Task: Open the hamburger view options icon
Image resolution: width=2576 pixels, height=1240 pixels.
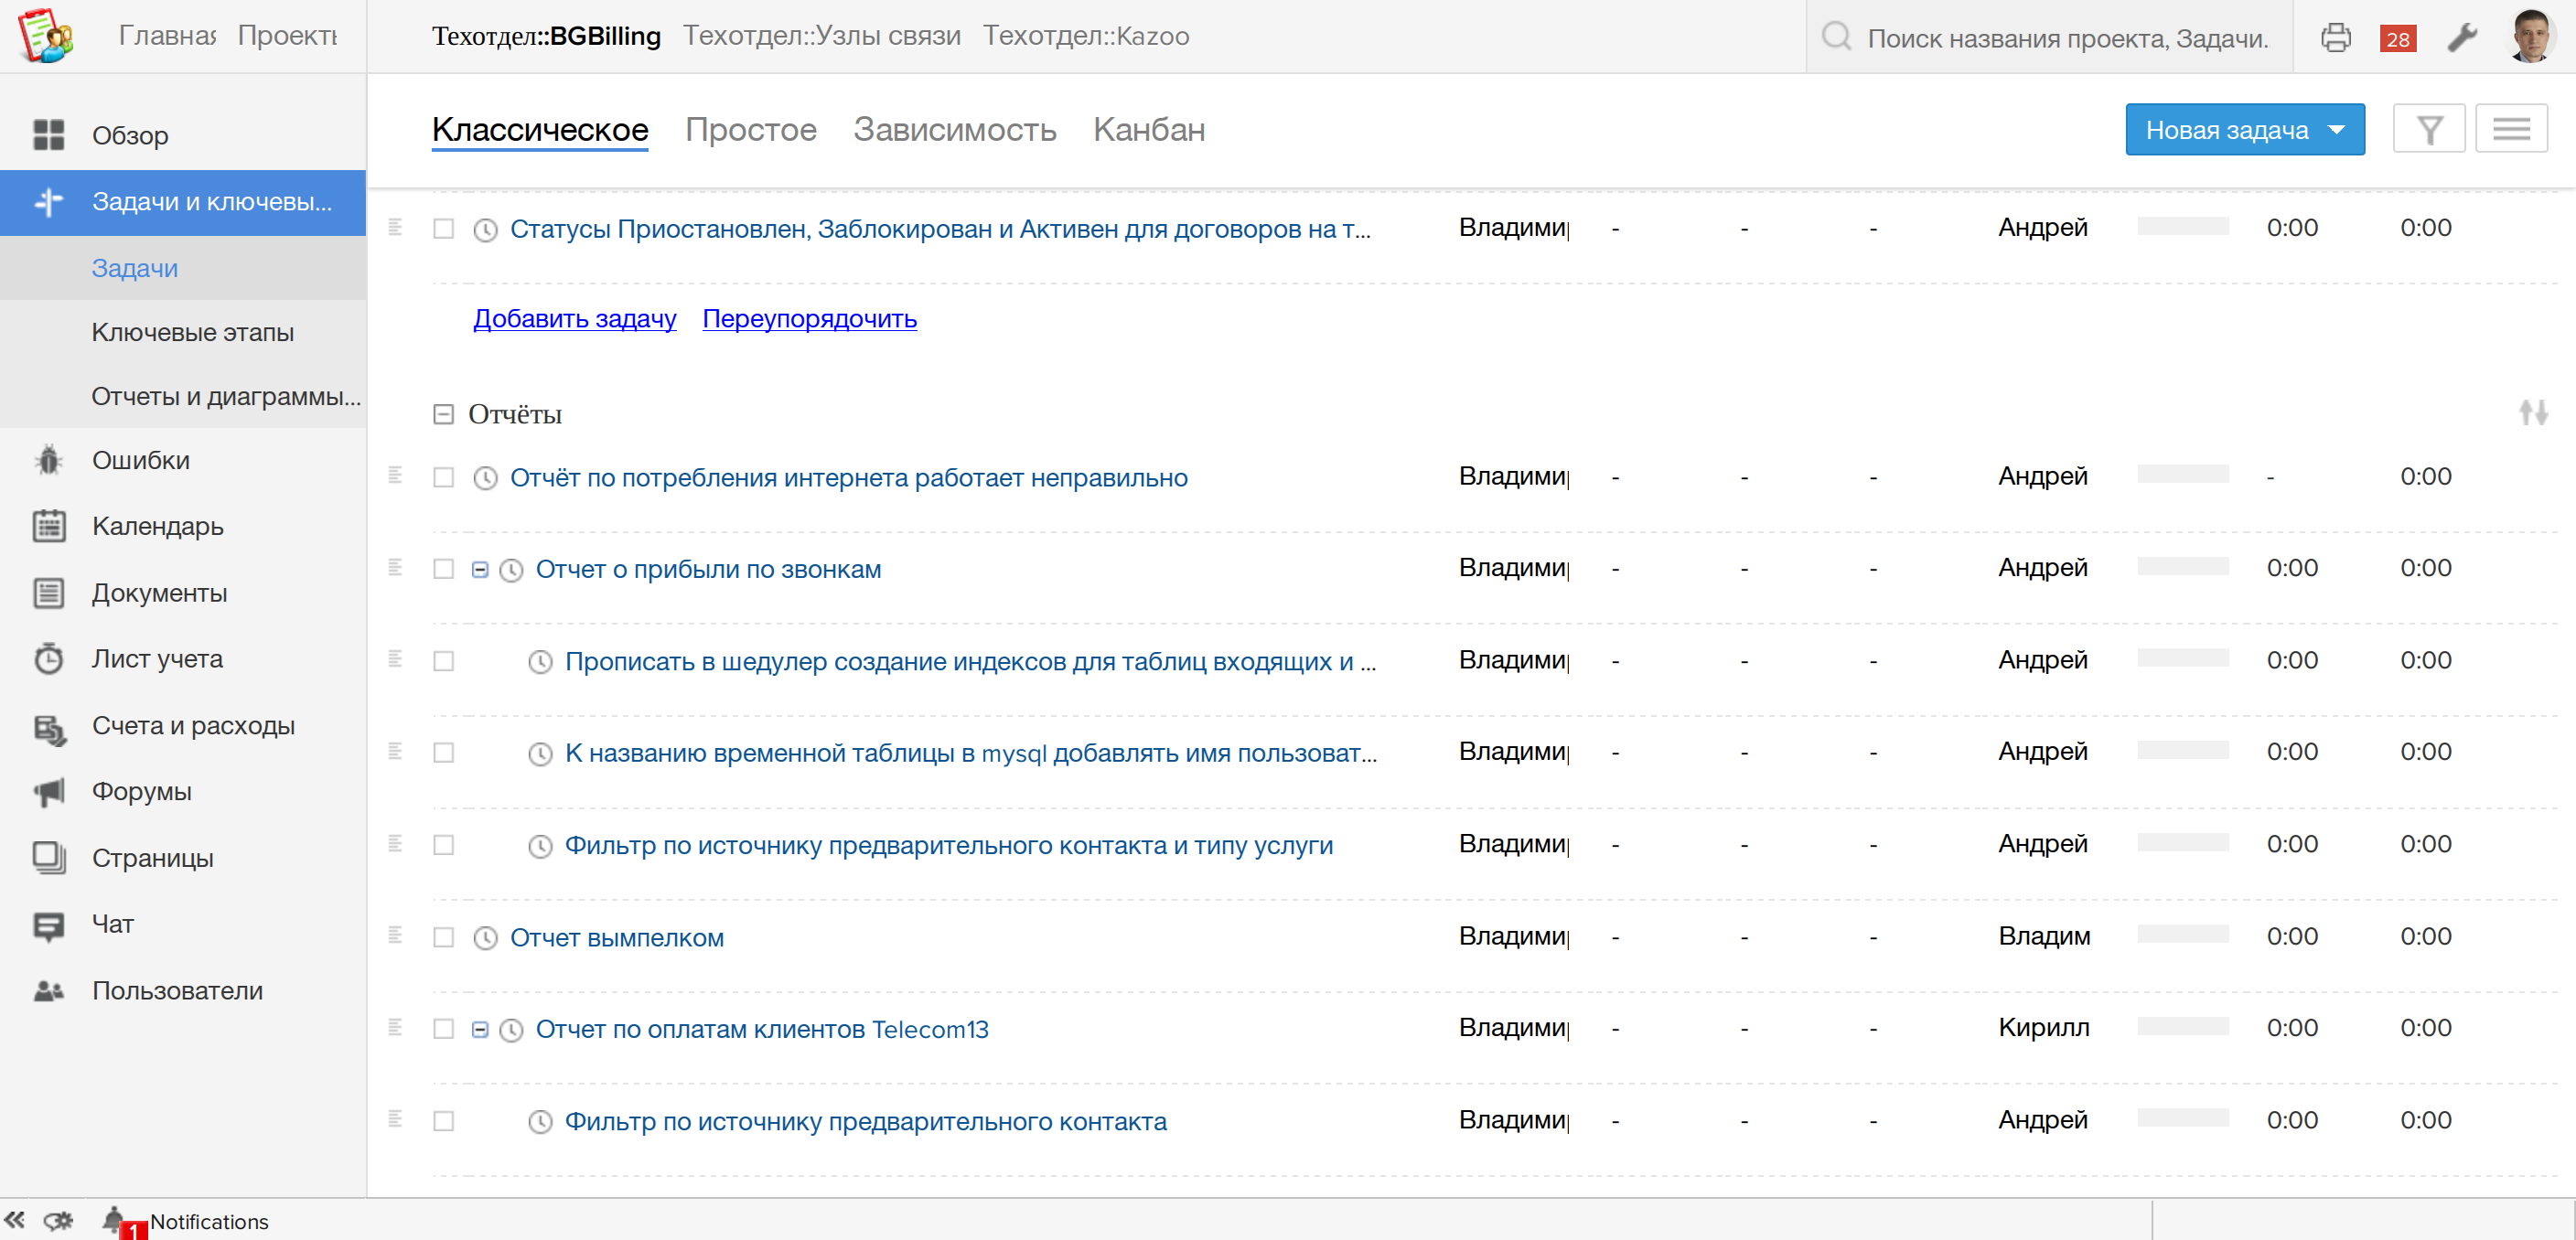Action: [2511, 129]
